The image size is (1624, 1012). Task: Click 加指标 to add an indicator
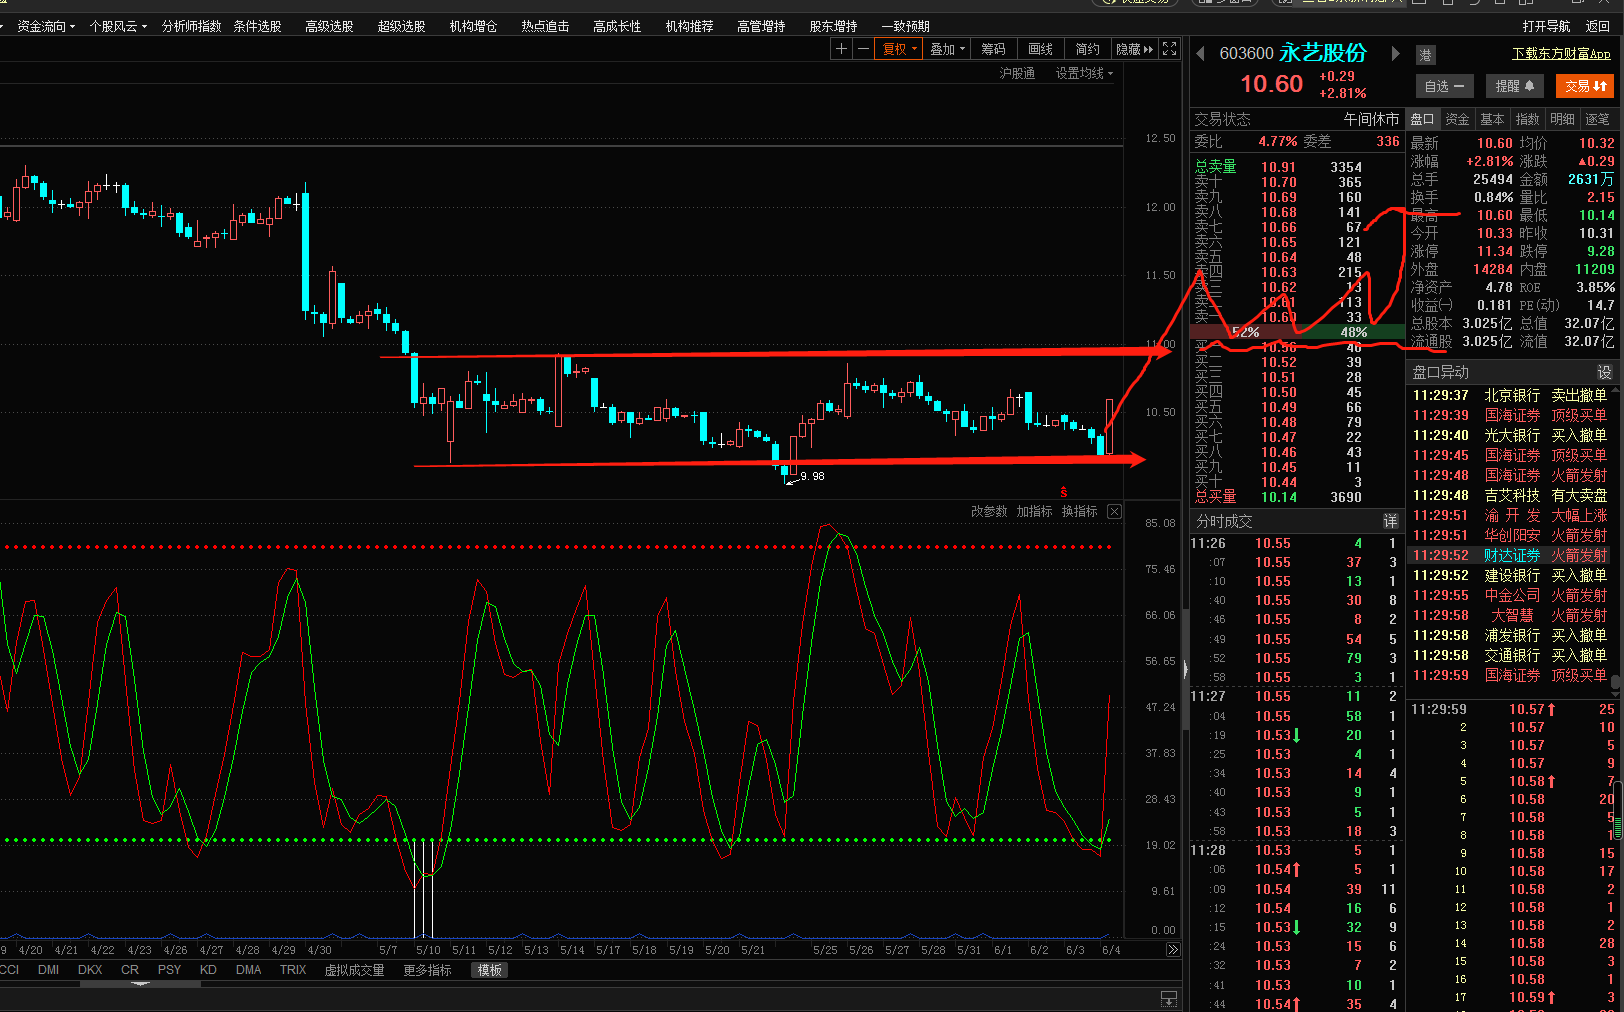pos(1034,511)
